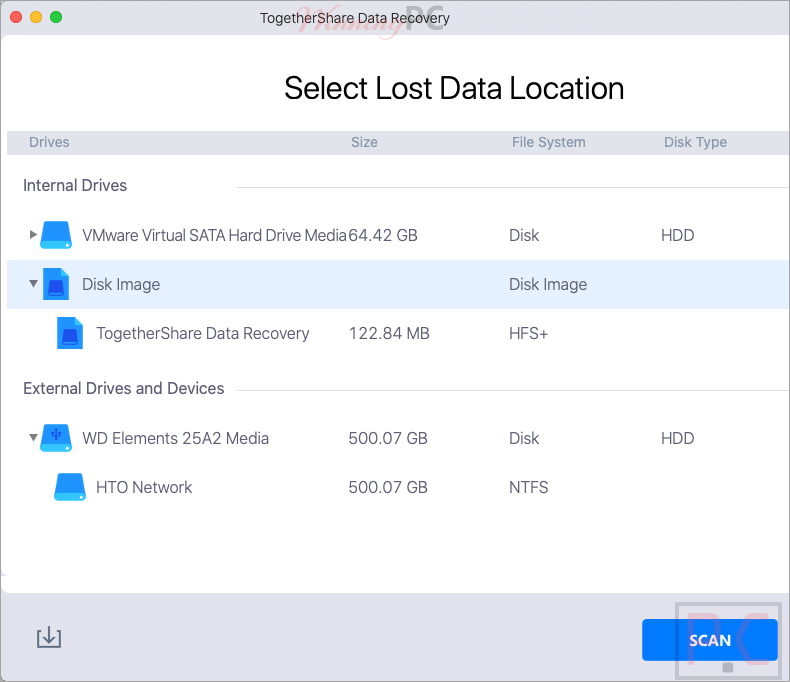Select WD Elements 25A2 Media name
Viewport: 790px width, 682px height.
tap(175, 438)
